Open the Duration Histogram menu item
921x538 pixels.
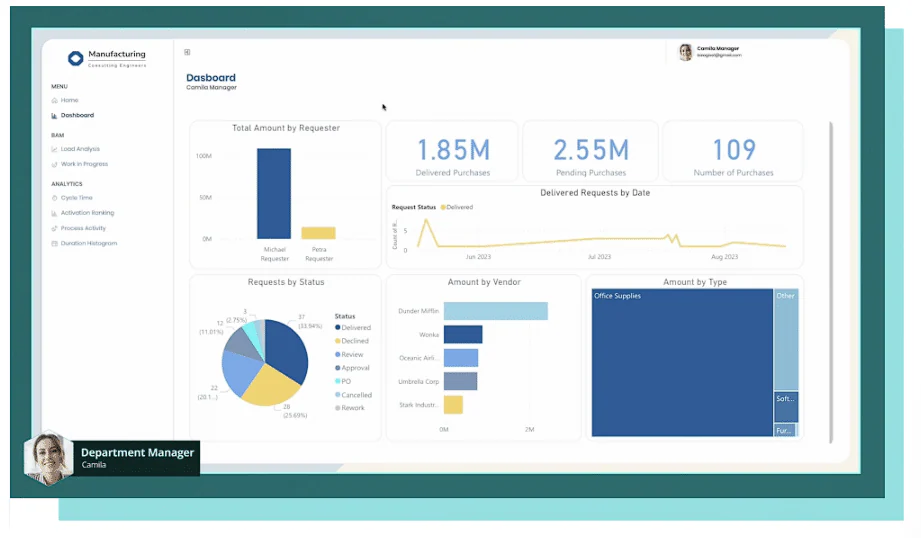pyautogui.click(x=89, y=243)
